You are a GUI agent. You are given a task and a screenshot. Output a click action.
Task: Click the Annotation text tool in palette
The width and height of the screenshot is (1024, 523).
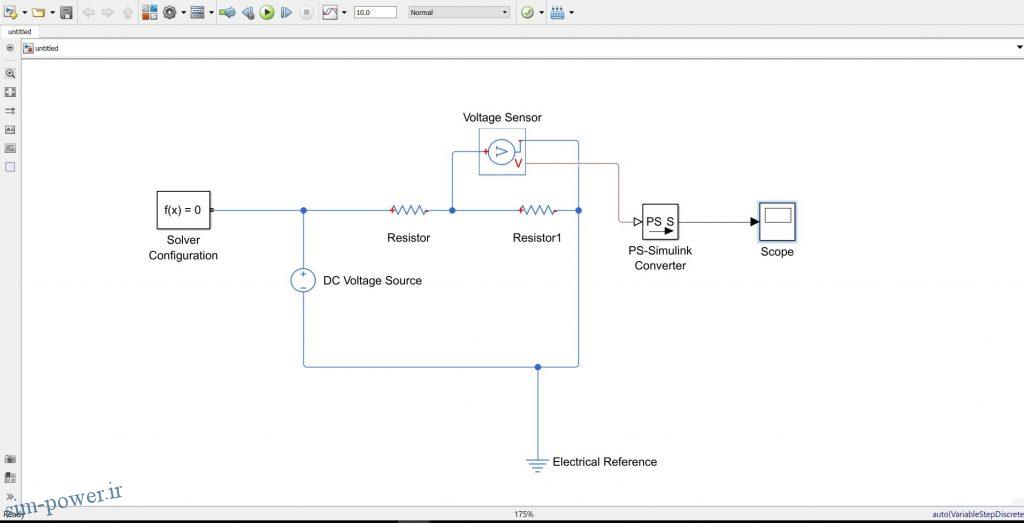(x=10, y=129)
